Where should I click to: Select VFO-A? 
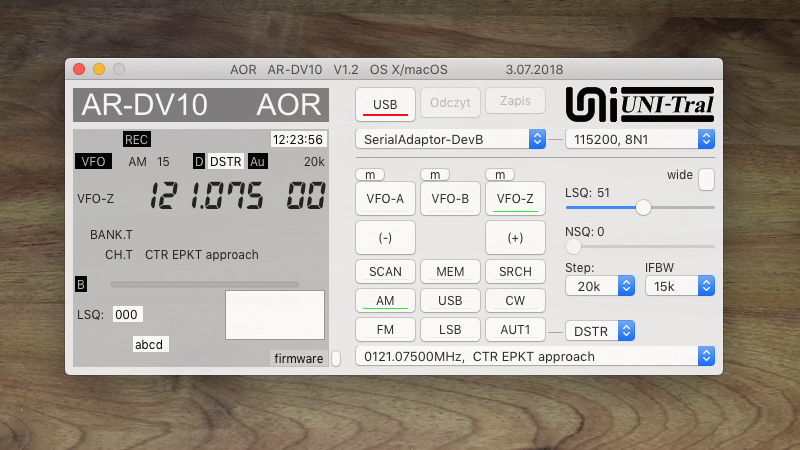pos(385,198)
